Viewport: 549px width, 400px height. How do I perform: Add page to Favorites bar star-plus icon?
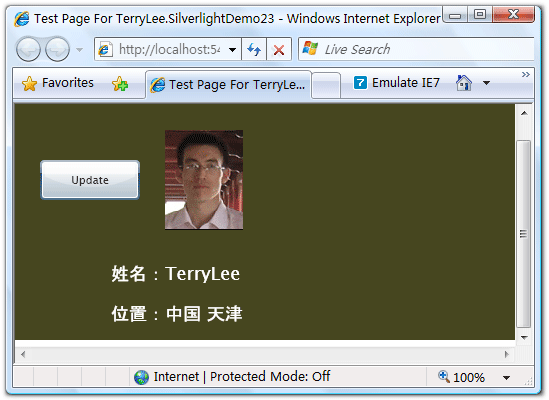pos(120,84)
